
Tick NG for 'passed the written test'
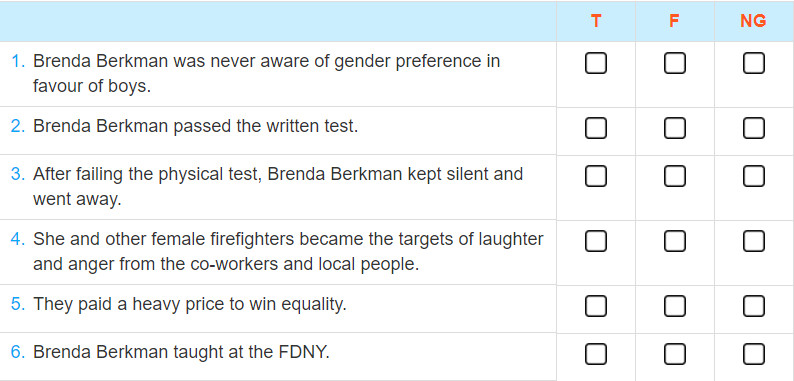click(753, 128)
